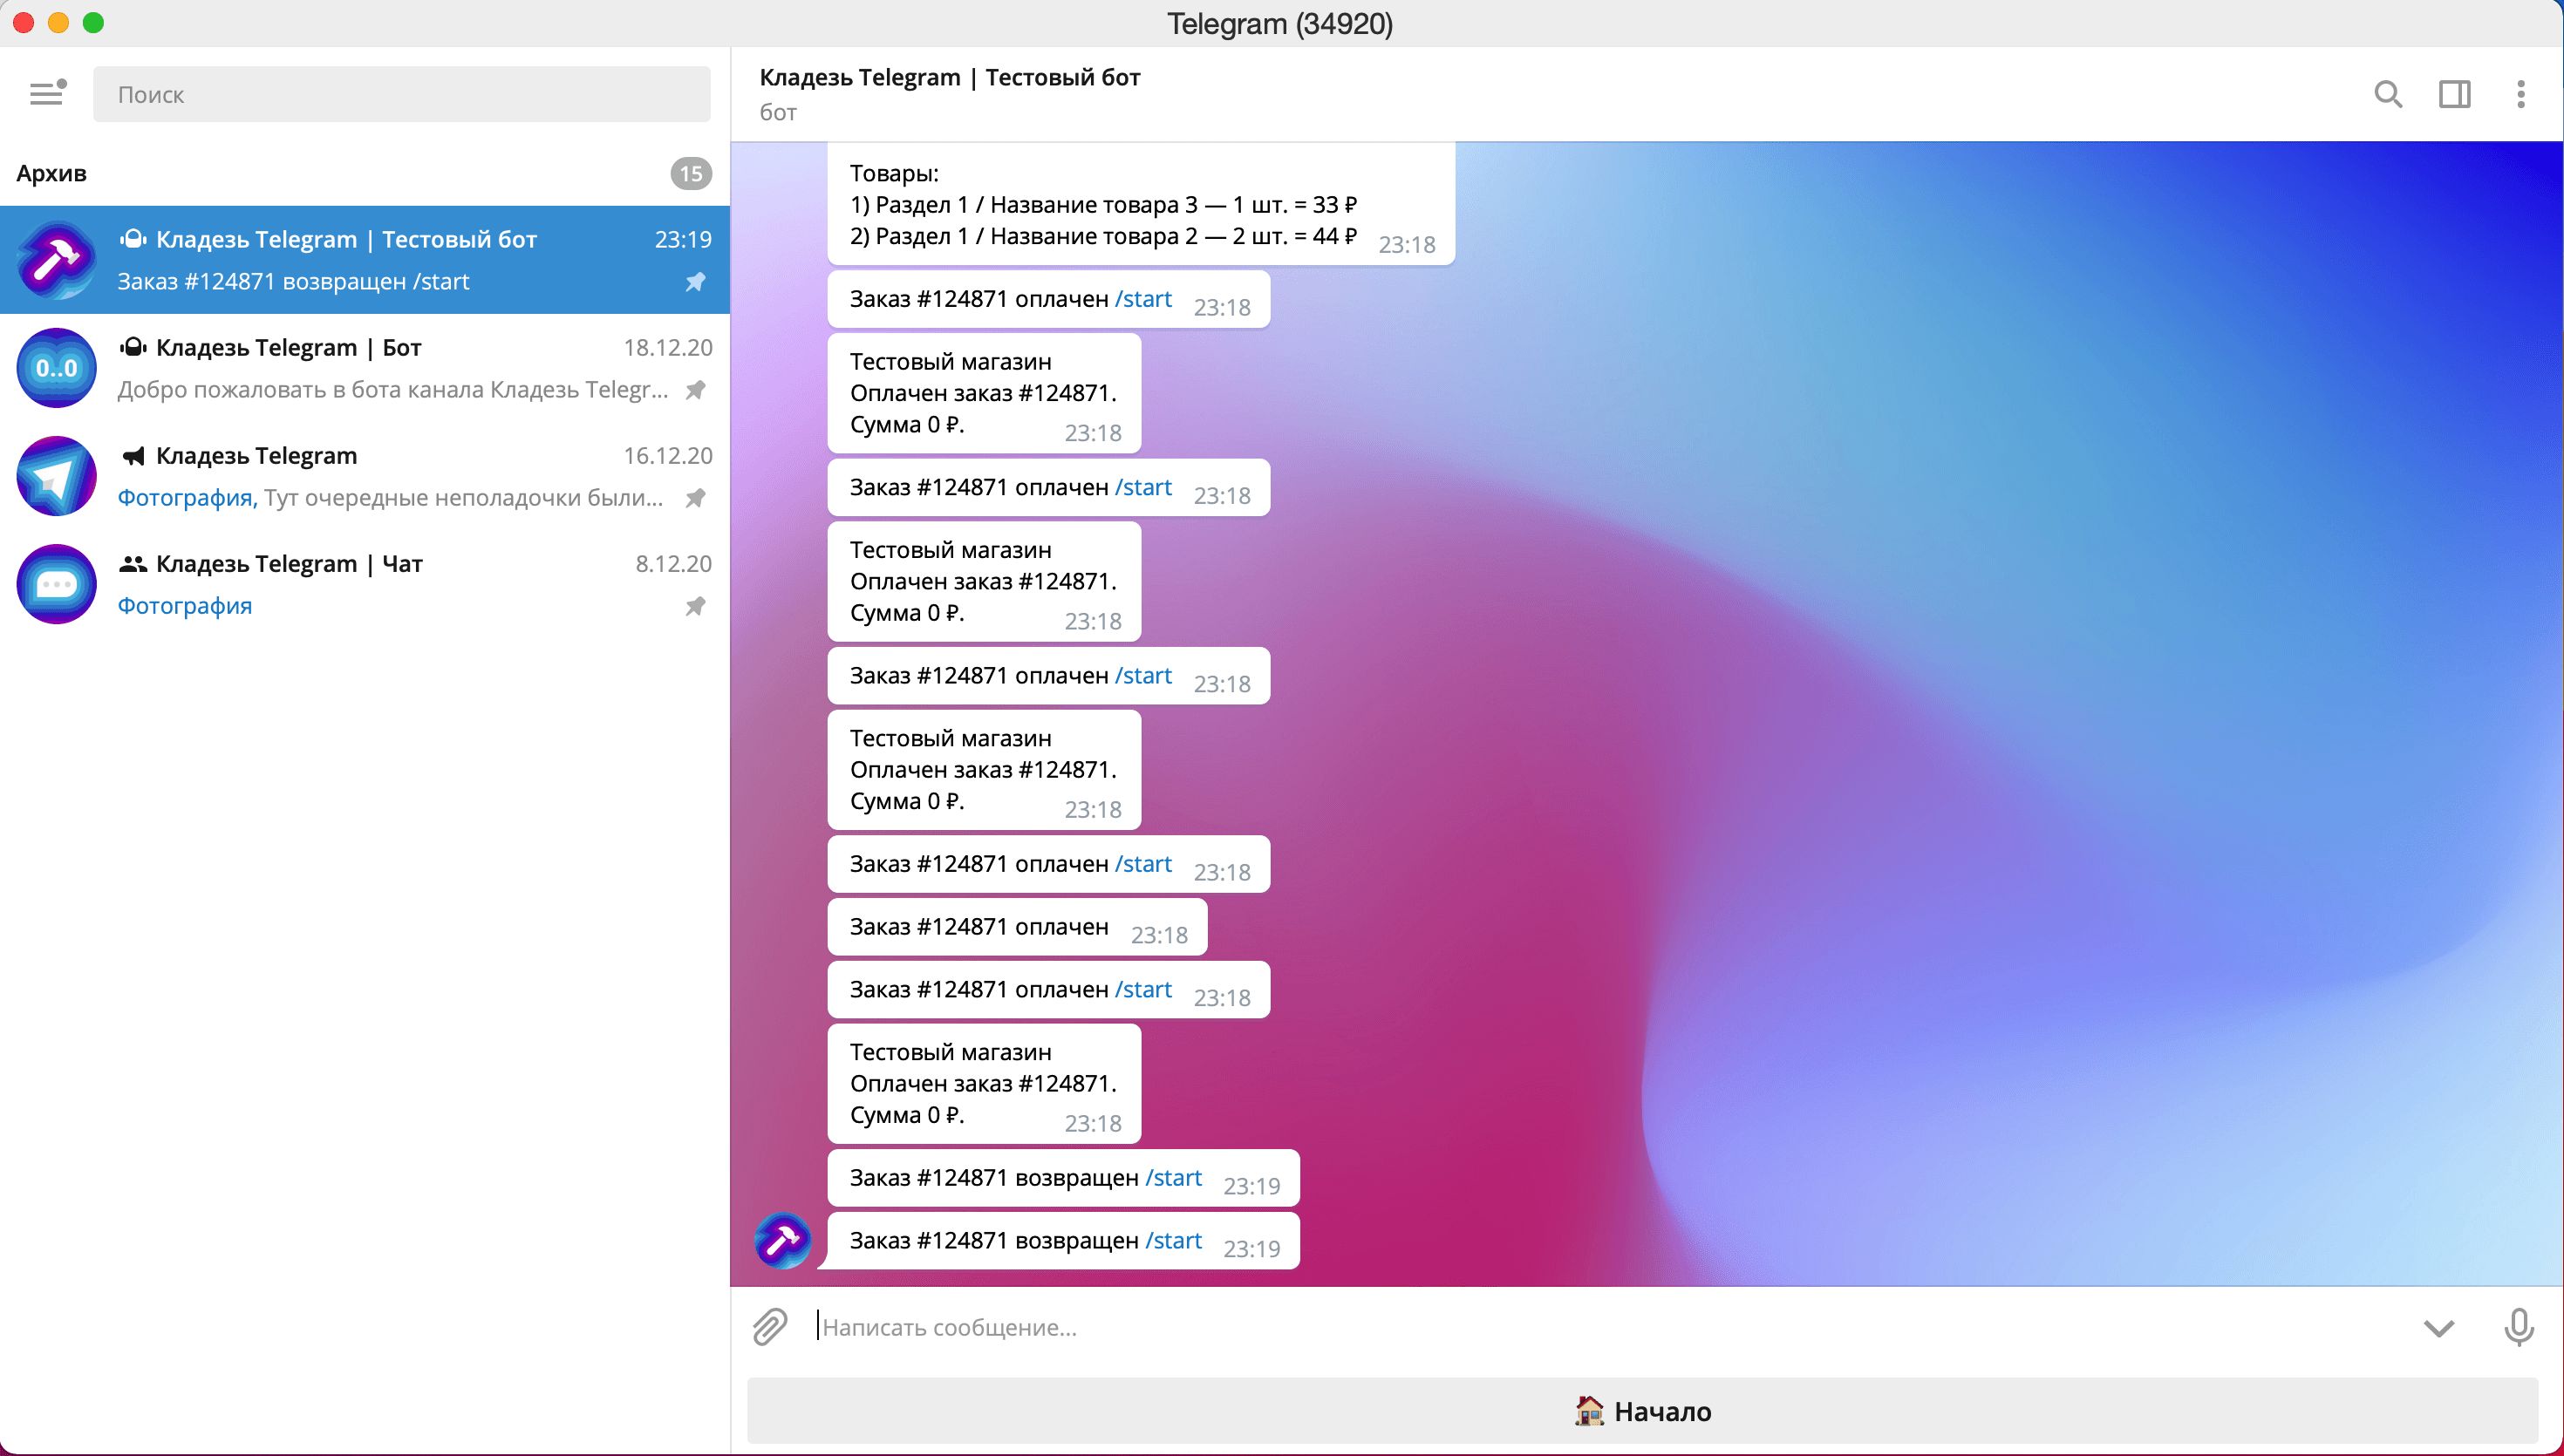Click the paperclip attach file icon
Image resolution: width=2564 pixels, height=1456 pixels.
pos(770,1327)
